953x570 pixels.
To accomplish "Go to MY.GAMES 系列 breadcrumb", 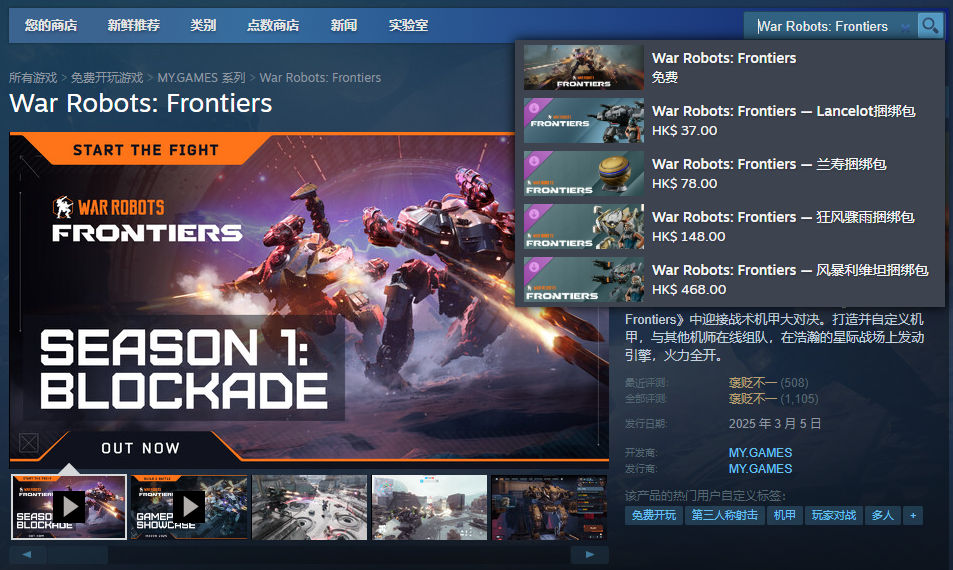I will click(x=201, y=78).
